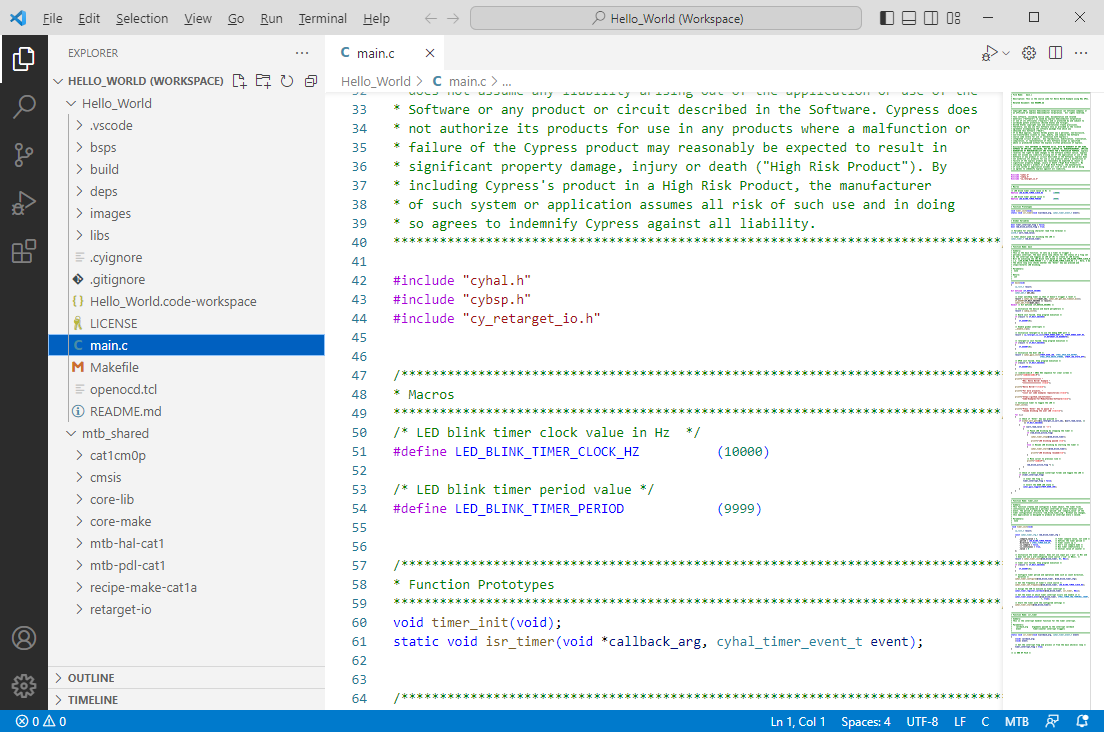Split the editor to the right
The height and width of the screenshot is (732, 1104).
pos(1055,53)
